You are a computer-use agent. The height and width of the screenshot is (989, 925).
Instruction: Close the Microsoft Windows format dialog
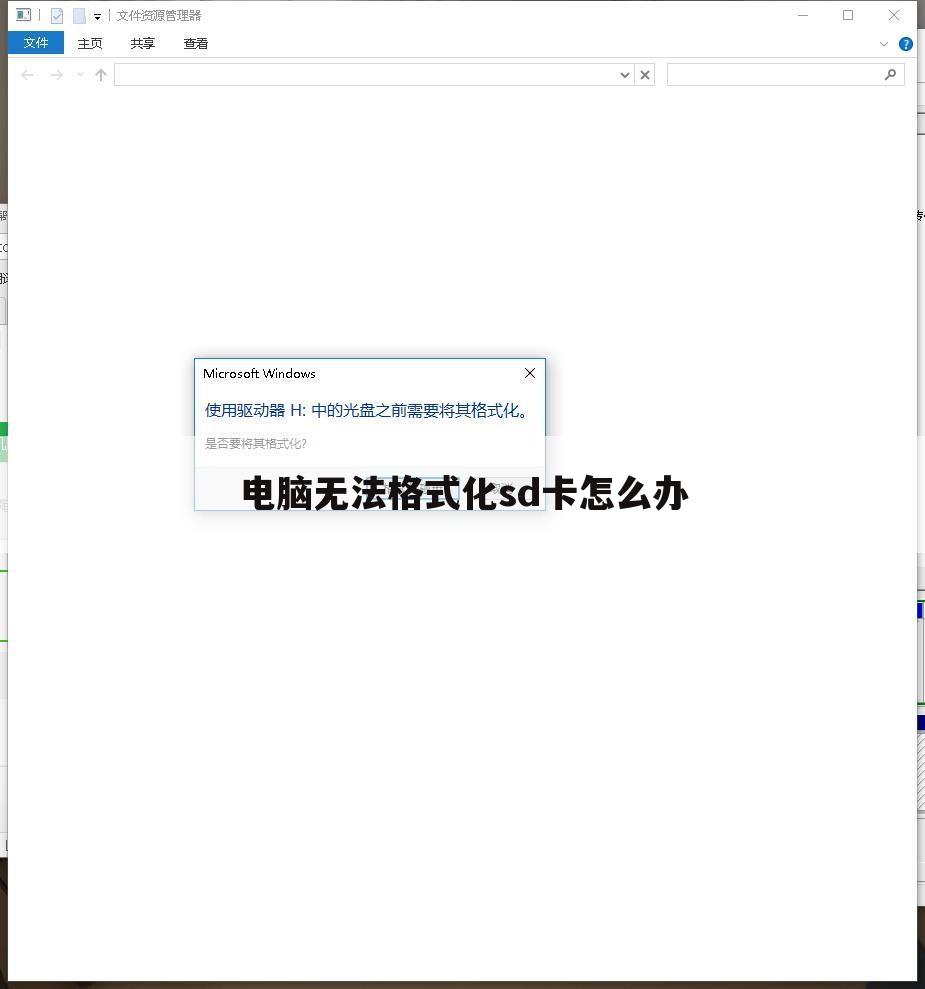(529, 373)
